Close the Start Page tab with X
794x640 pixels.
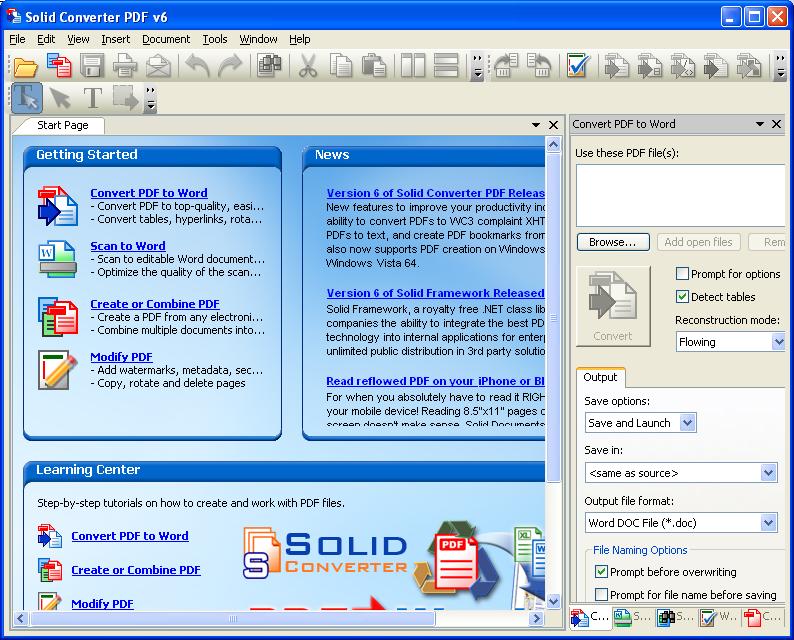553,125
